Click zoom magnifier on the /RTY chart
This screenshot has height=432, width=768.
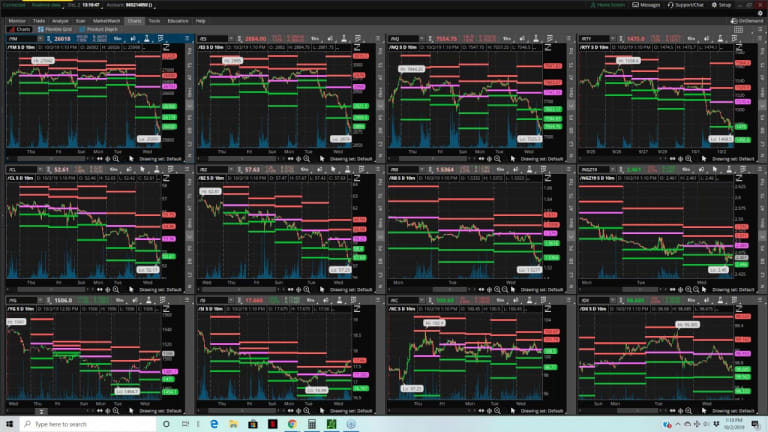click(689, 159)
